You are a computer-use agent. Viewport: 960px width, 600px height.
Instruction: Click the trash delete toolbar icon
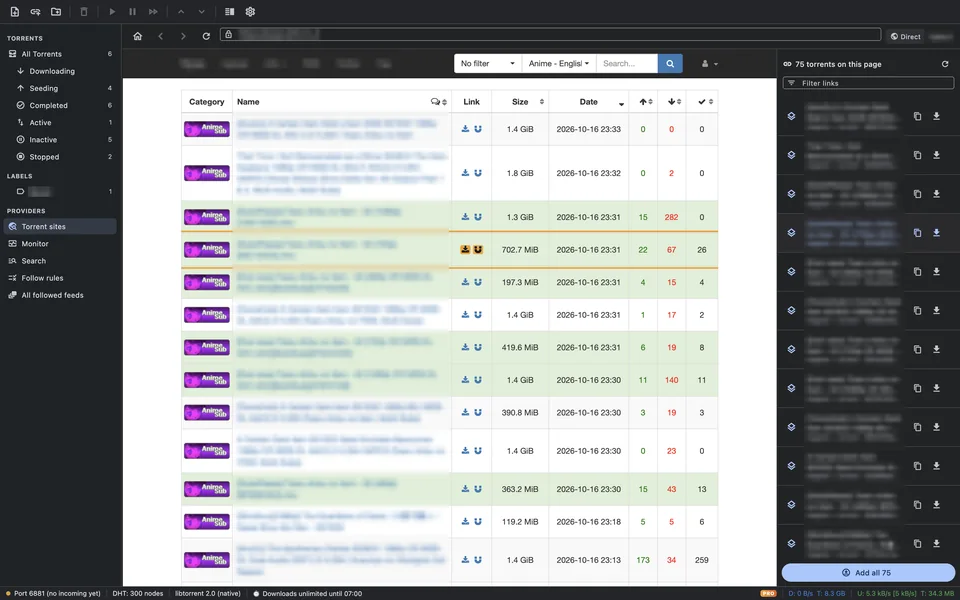84,12
